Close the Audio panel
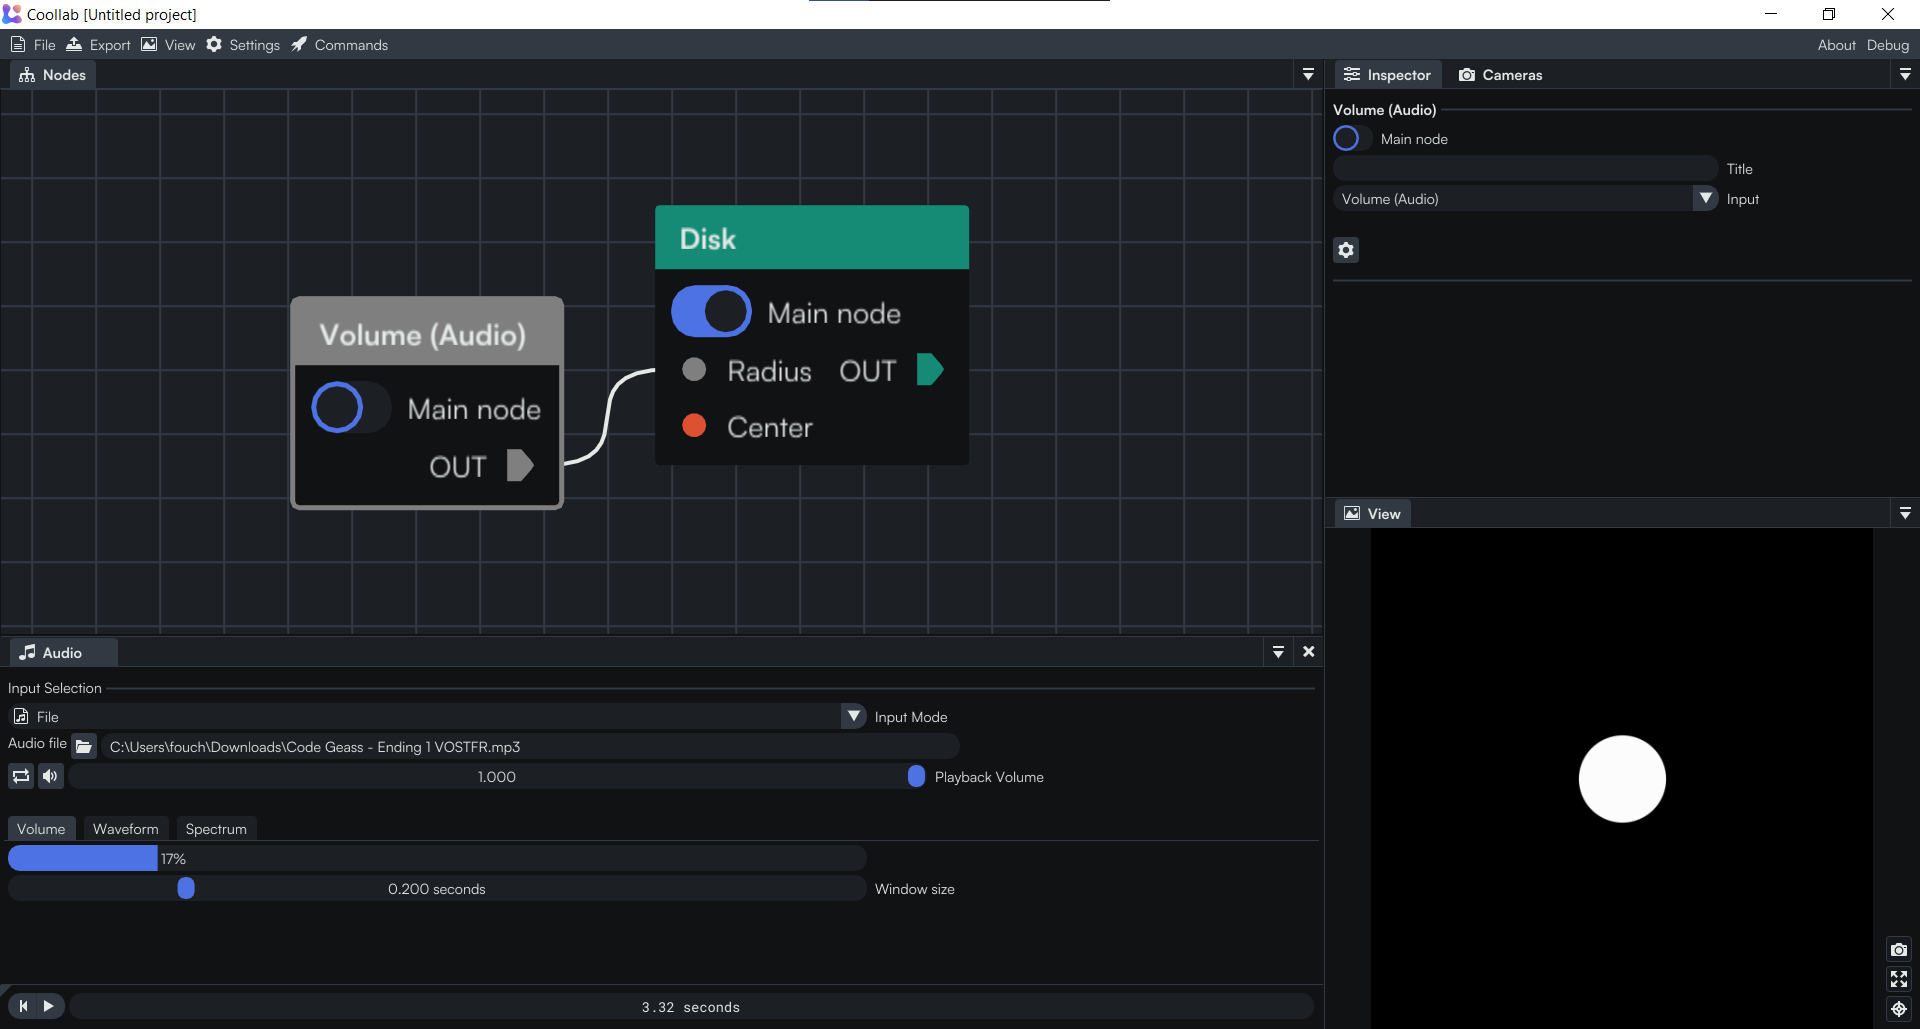 pos(1308,652)
